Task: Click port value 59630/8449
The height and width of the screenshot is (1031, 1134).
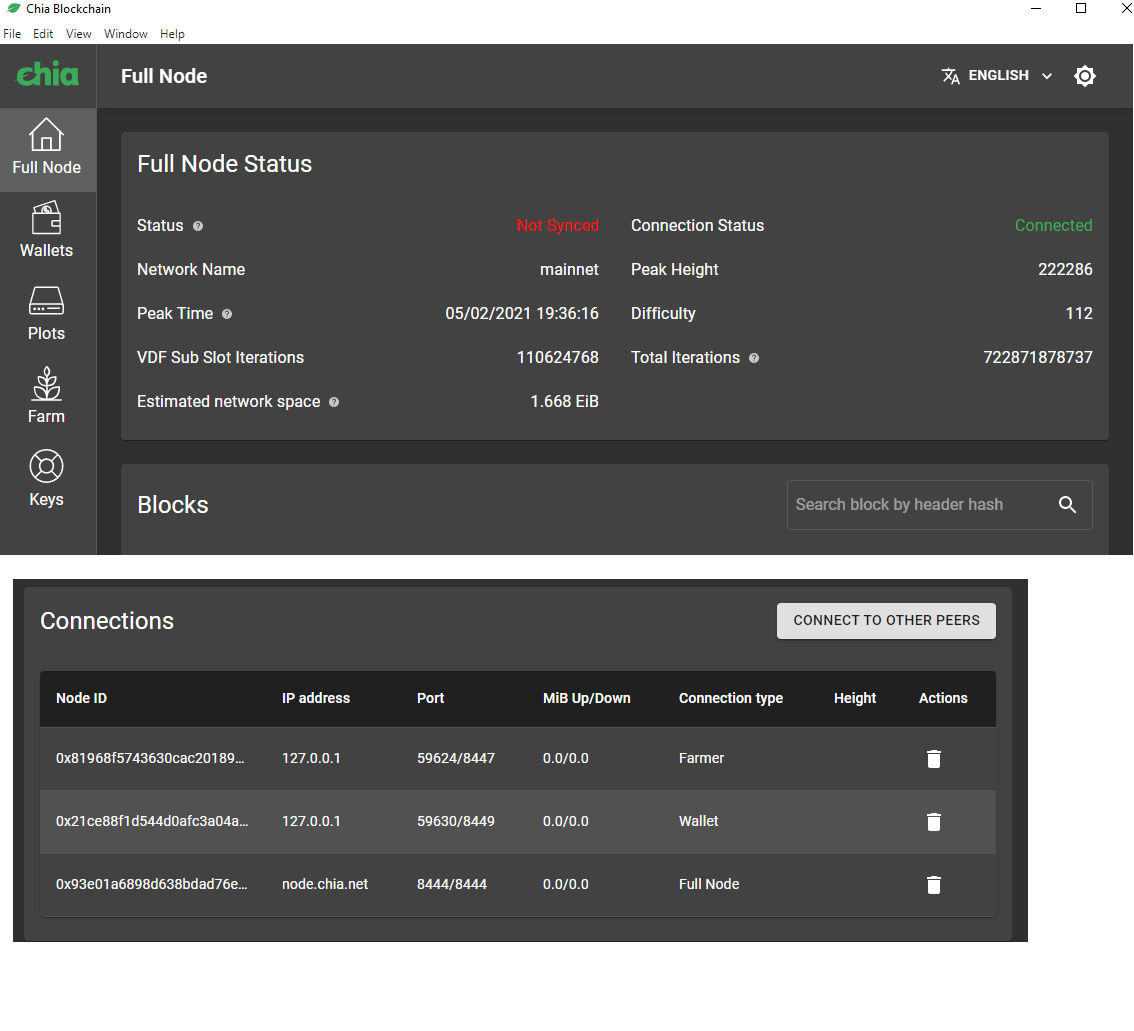Action: [x=456, y=821]
